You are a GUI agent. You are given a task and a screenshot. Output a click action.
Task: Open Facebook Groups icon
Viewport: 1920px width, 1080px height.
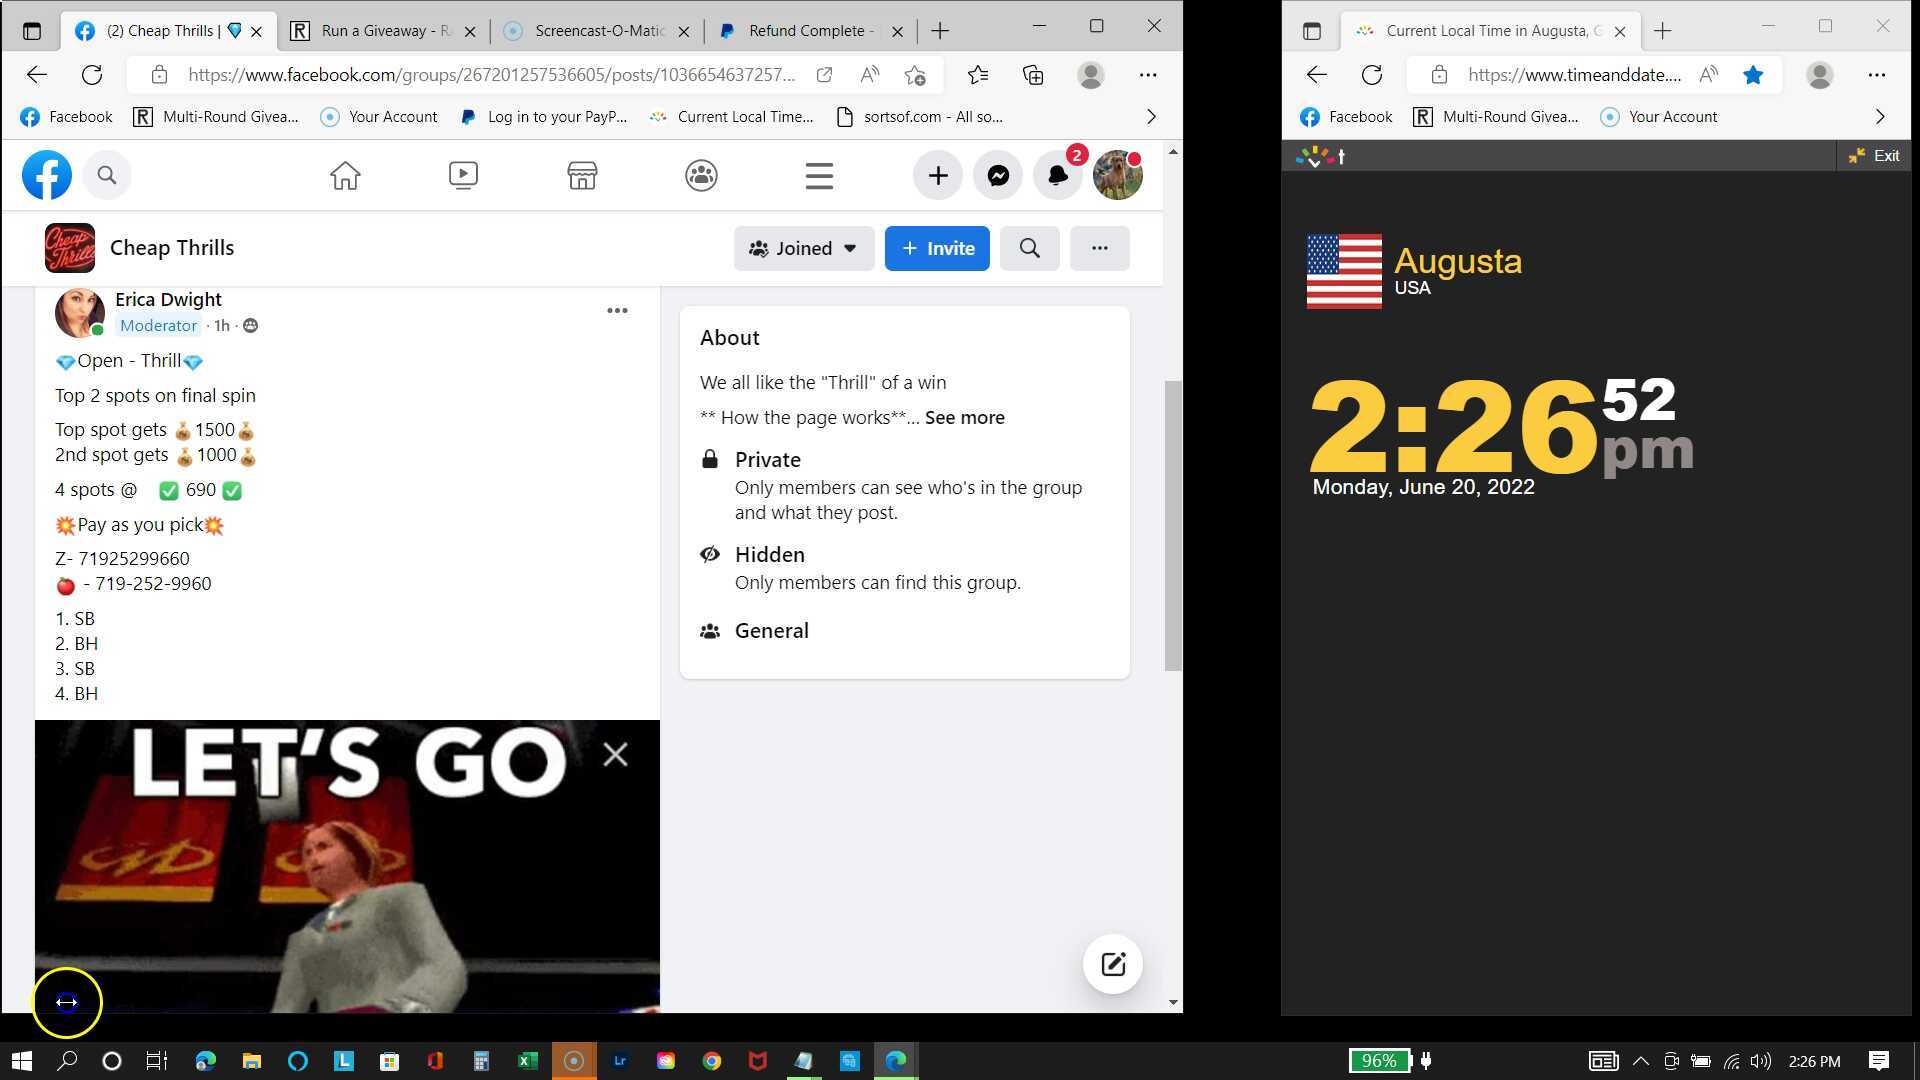coord(701,176)
